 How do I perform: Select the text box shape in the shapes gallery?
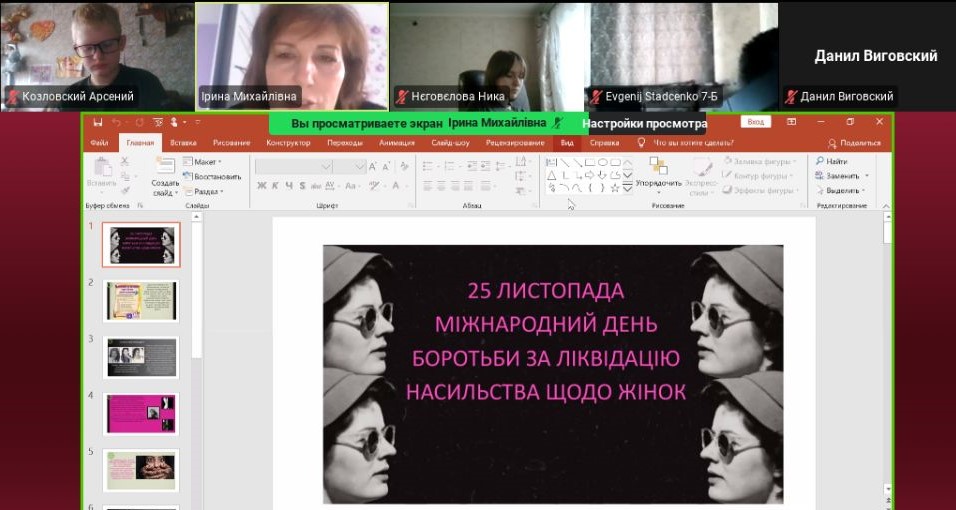click(551, 162)
